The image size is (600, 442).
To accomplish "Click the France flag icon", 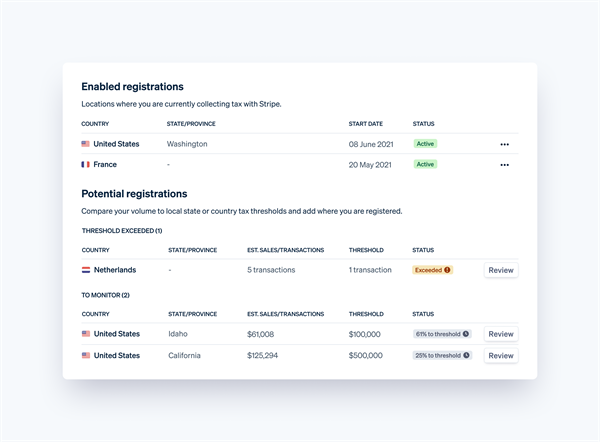I will point(85,165).
